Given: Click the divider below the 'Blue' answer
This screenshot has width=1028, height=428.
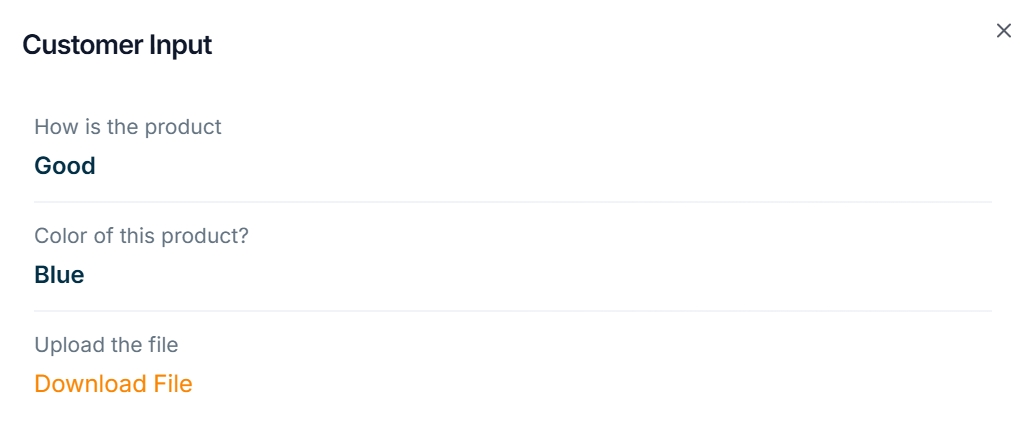Looking at the screenshot, I should 513,311.
